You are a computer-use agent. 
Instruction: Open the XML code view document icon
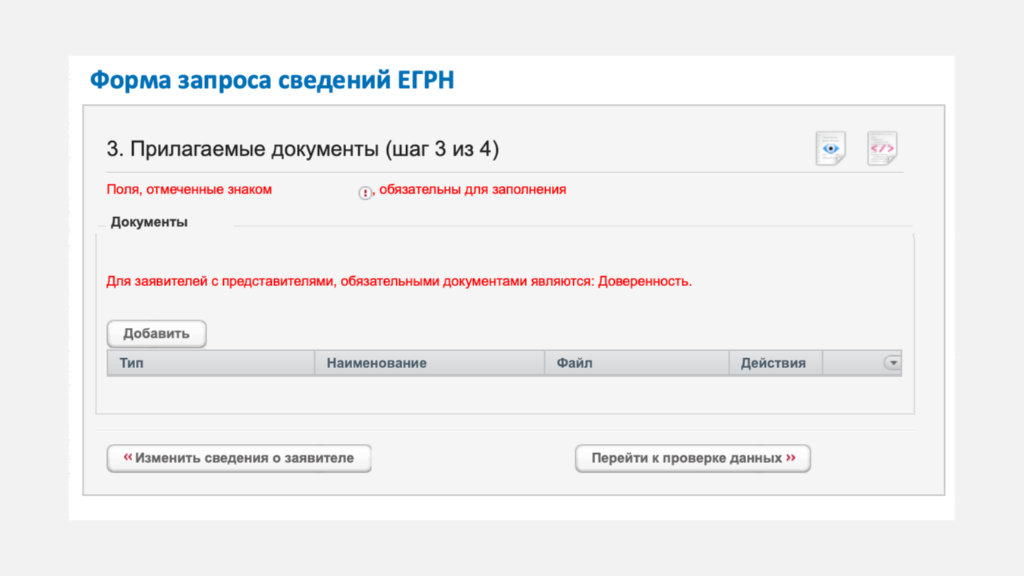pos(882,148)
